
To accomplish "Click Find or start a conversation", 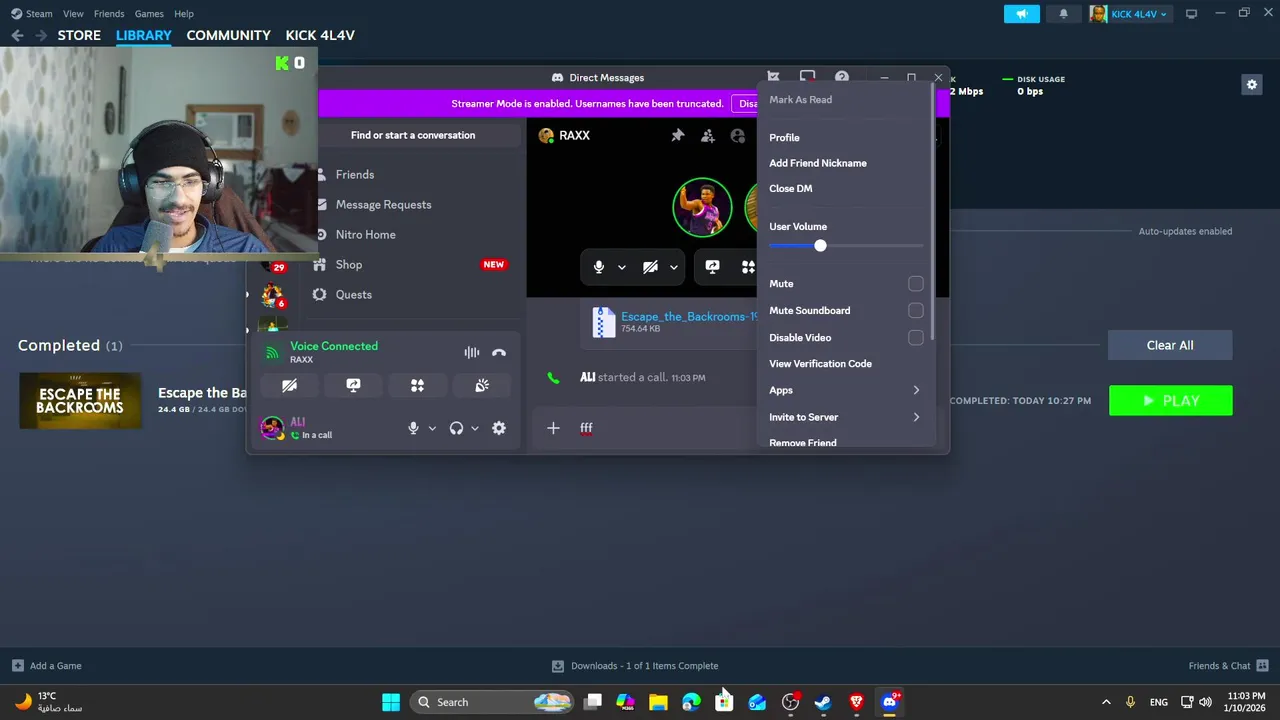I will (x=413, y=135).
